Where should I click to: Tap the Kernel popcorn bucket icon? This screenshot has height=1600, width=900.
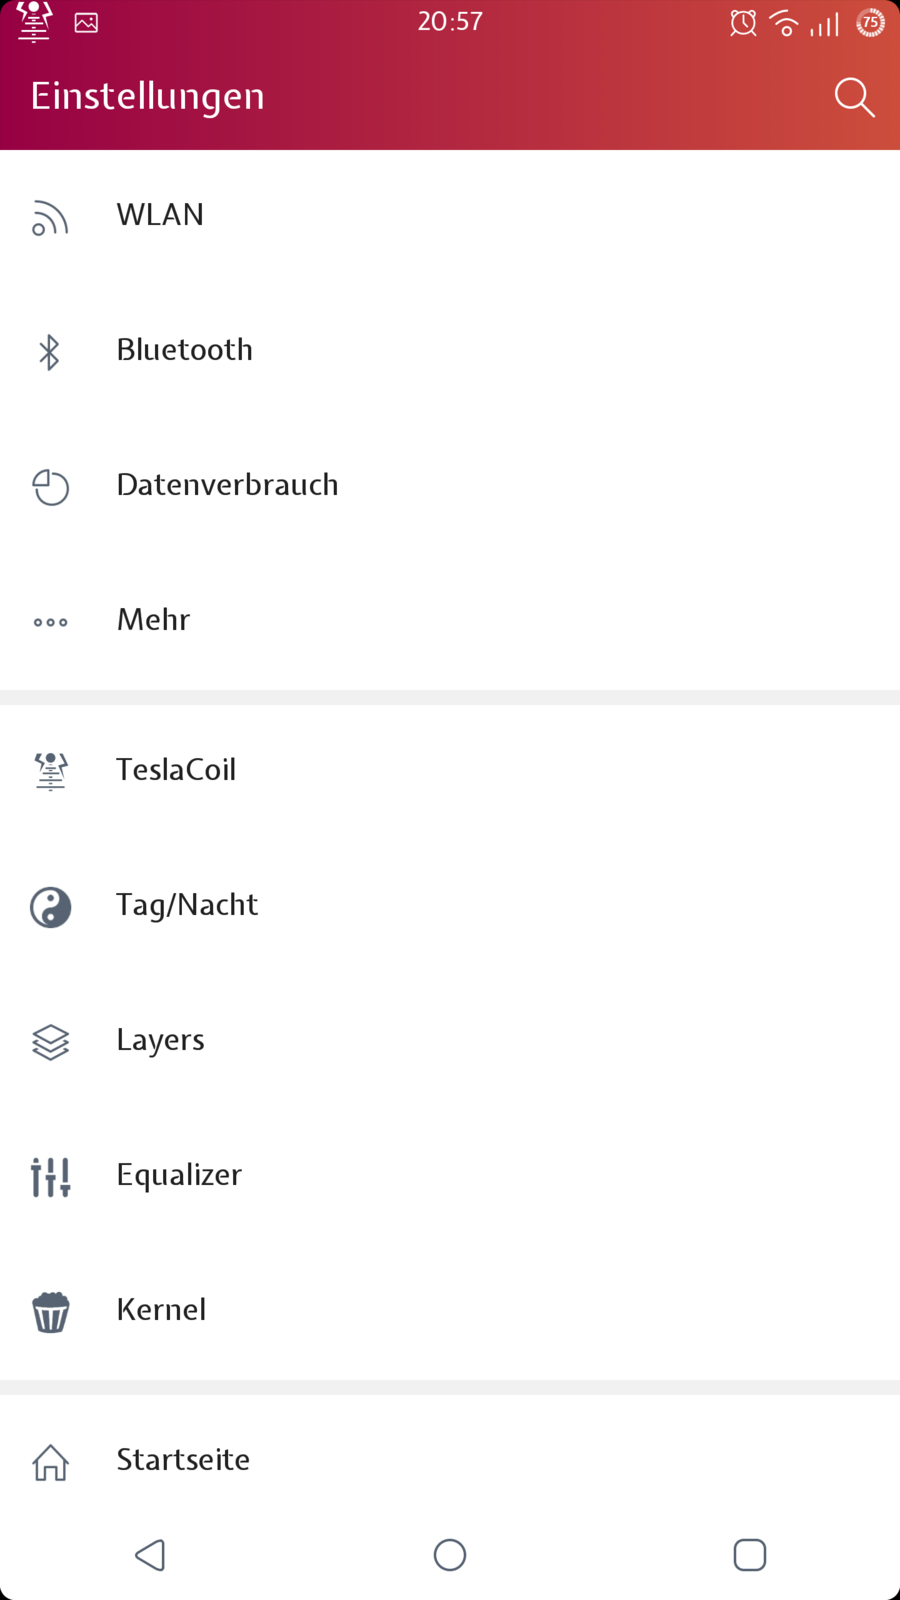(x=50, y=1312)
